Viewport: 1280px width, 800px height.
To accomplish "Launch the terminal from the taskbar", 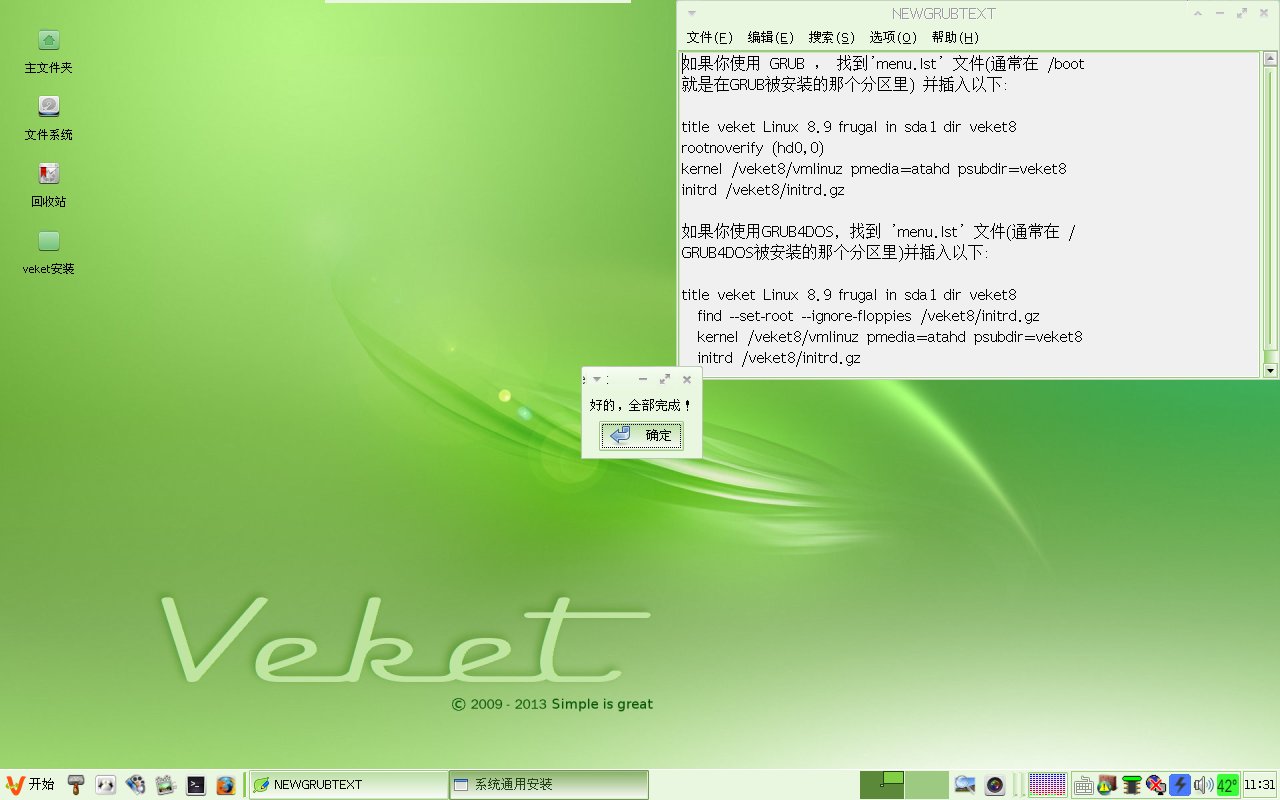I will tap(196, 785).
